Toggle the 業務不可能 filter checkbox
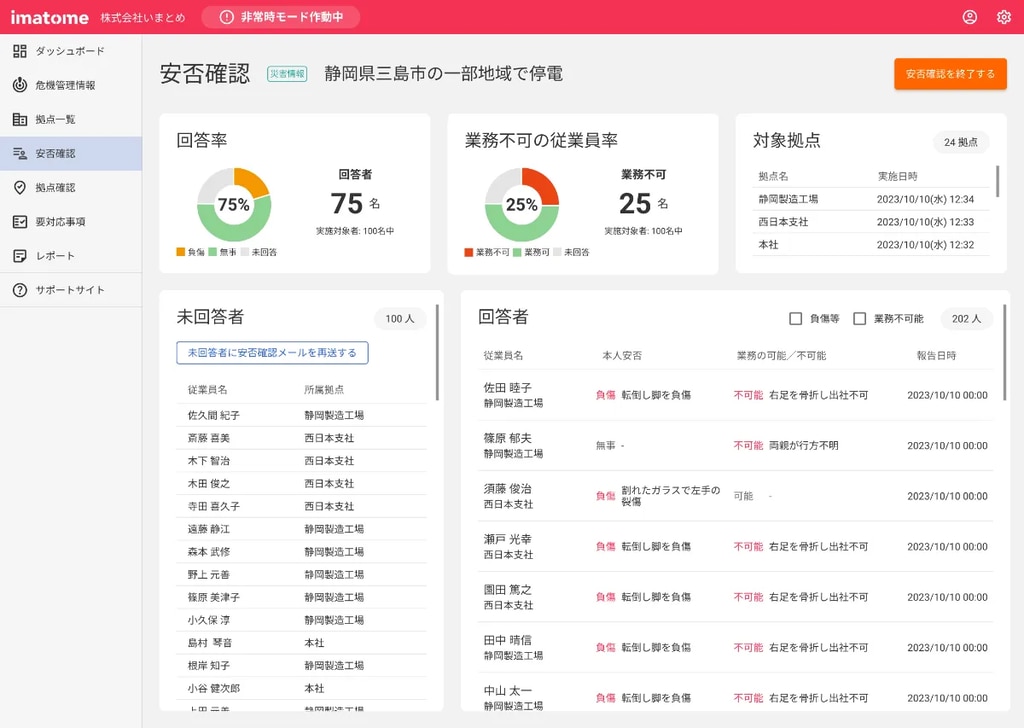Image resolution: width=1024 pixels, height=728 pixels. coord(859,319)
